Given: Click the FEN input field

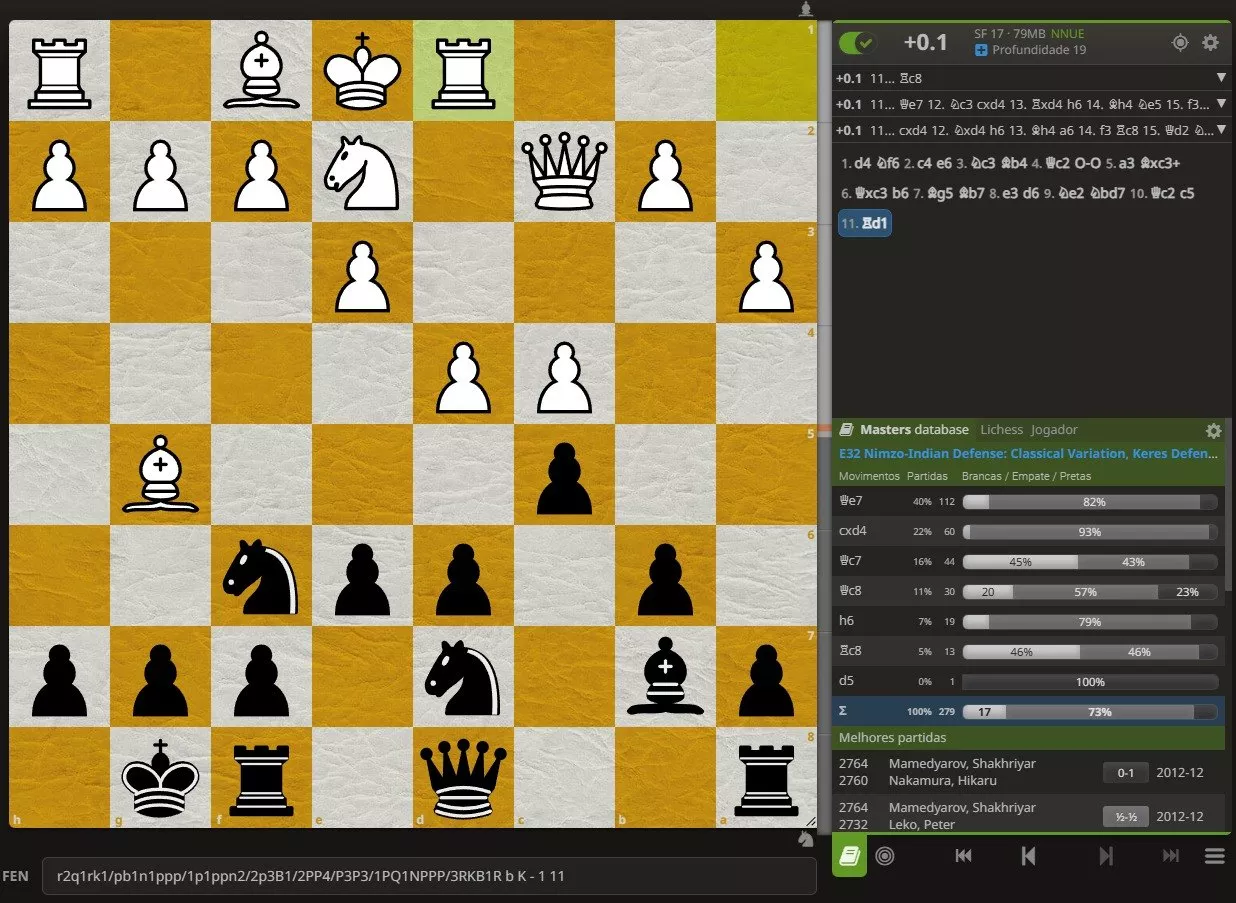Looking at the screenshot, I should pos(431,876).
